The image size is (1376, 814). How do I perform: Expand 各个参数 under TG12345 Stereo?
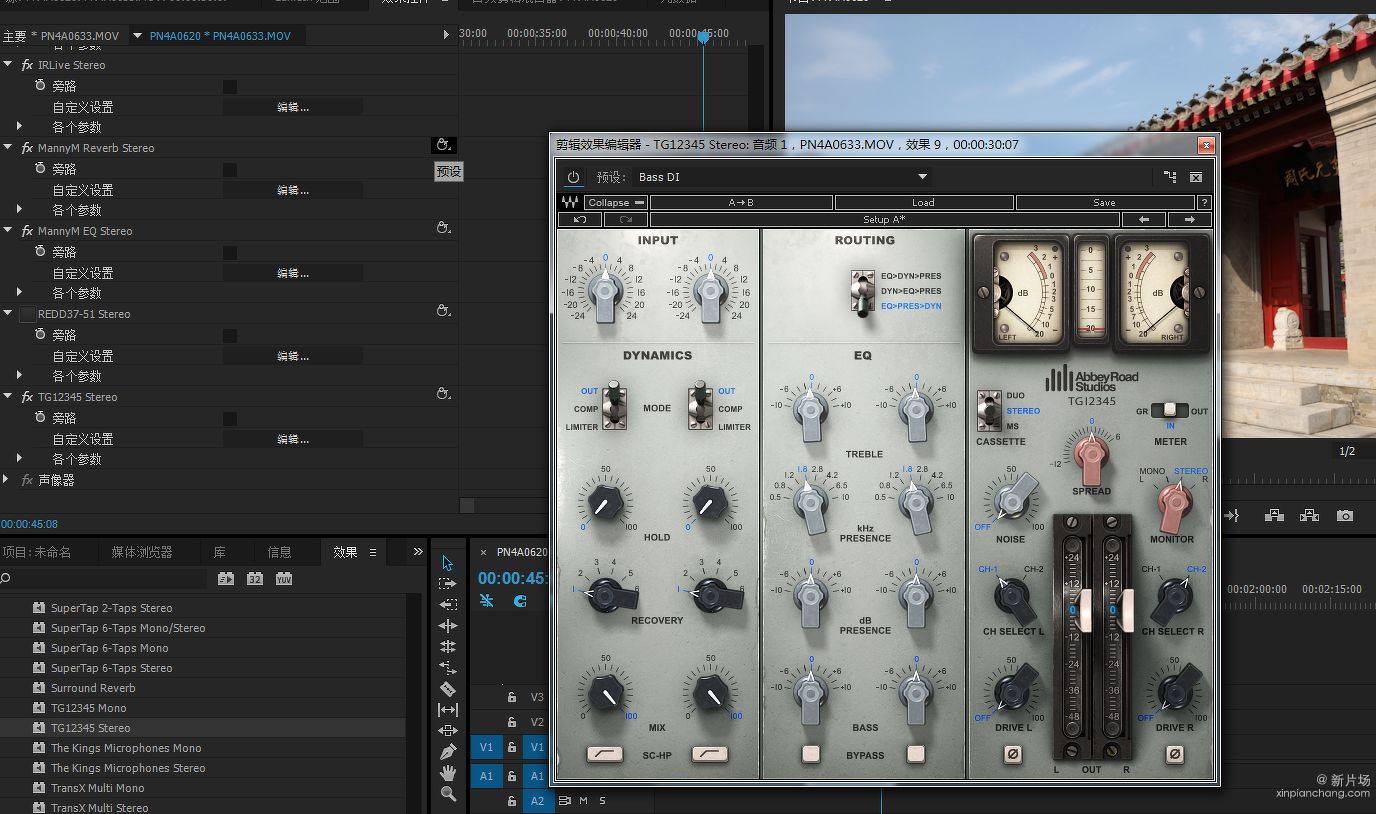point(19,459)
